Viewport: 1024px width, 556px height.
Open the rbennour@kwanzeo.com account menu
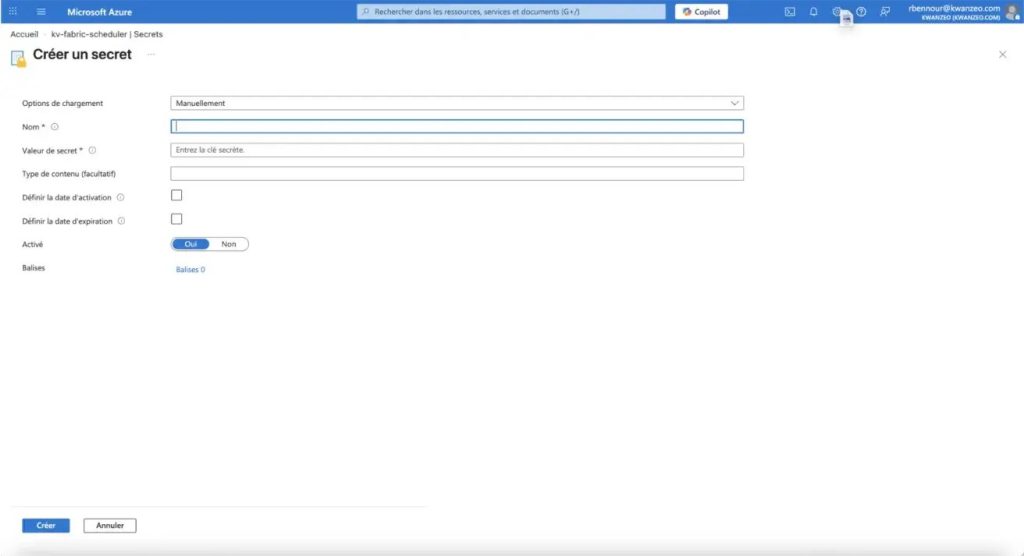tap(953, 12)
